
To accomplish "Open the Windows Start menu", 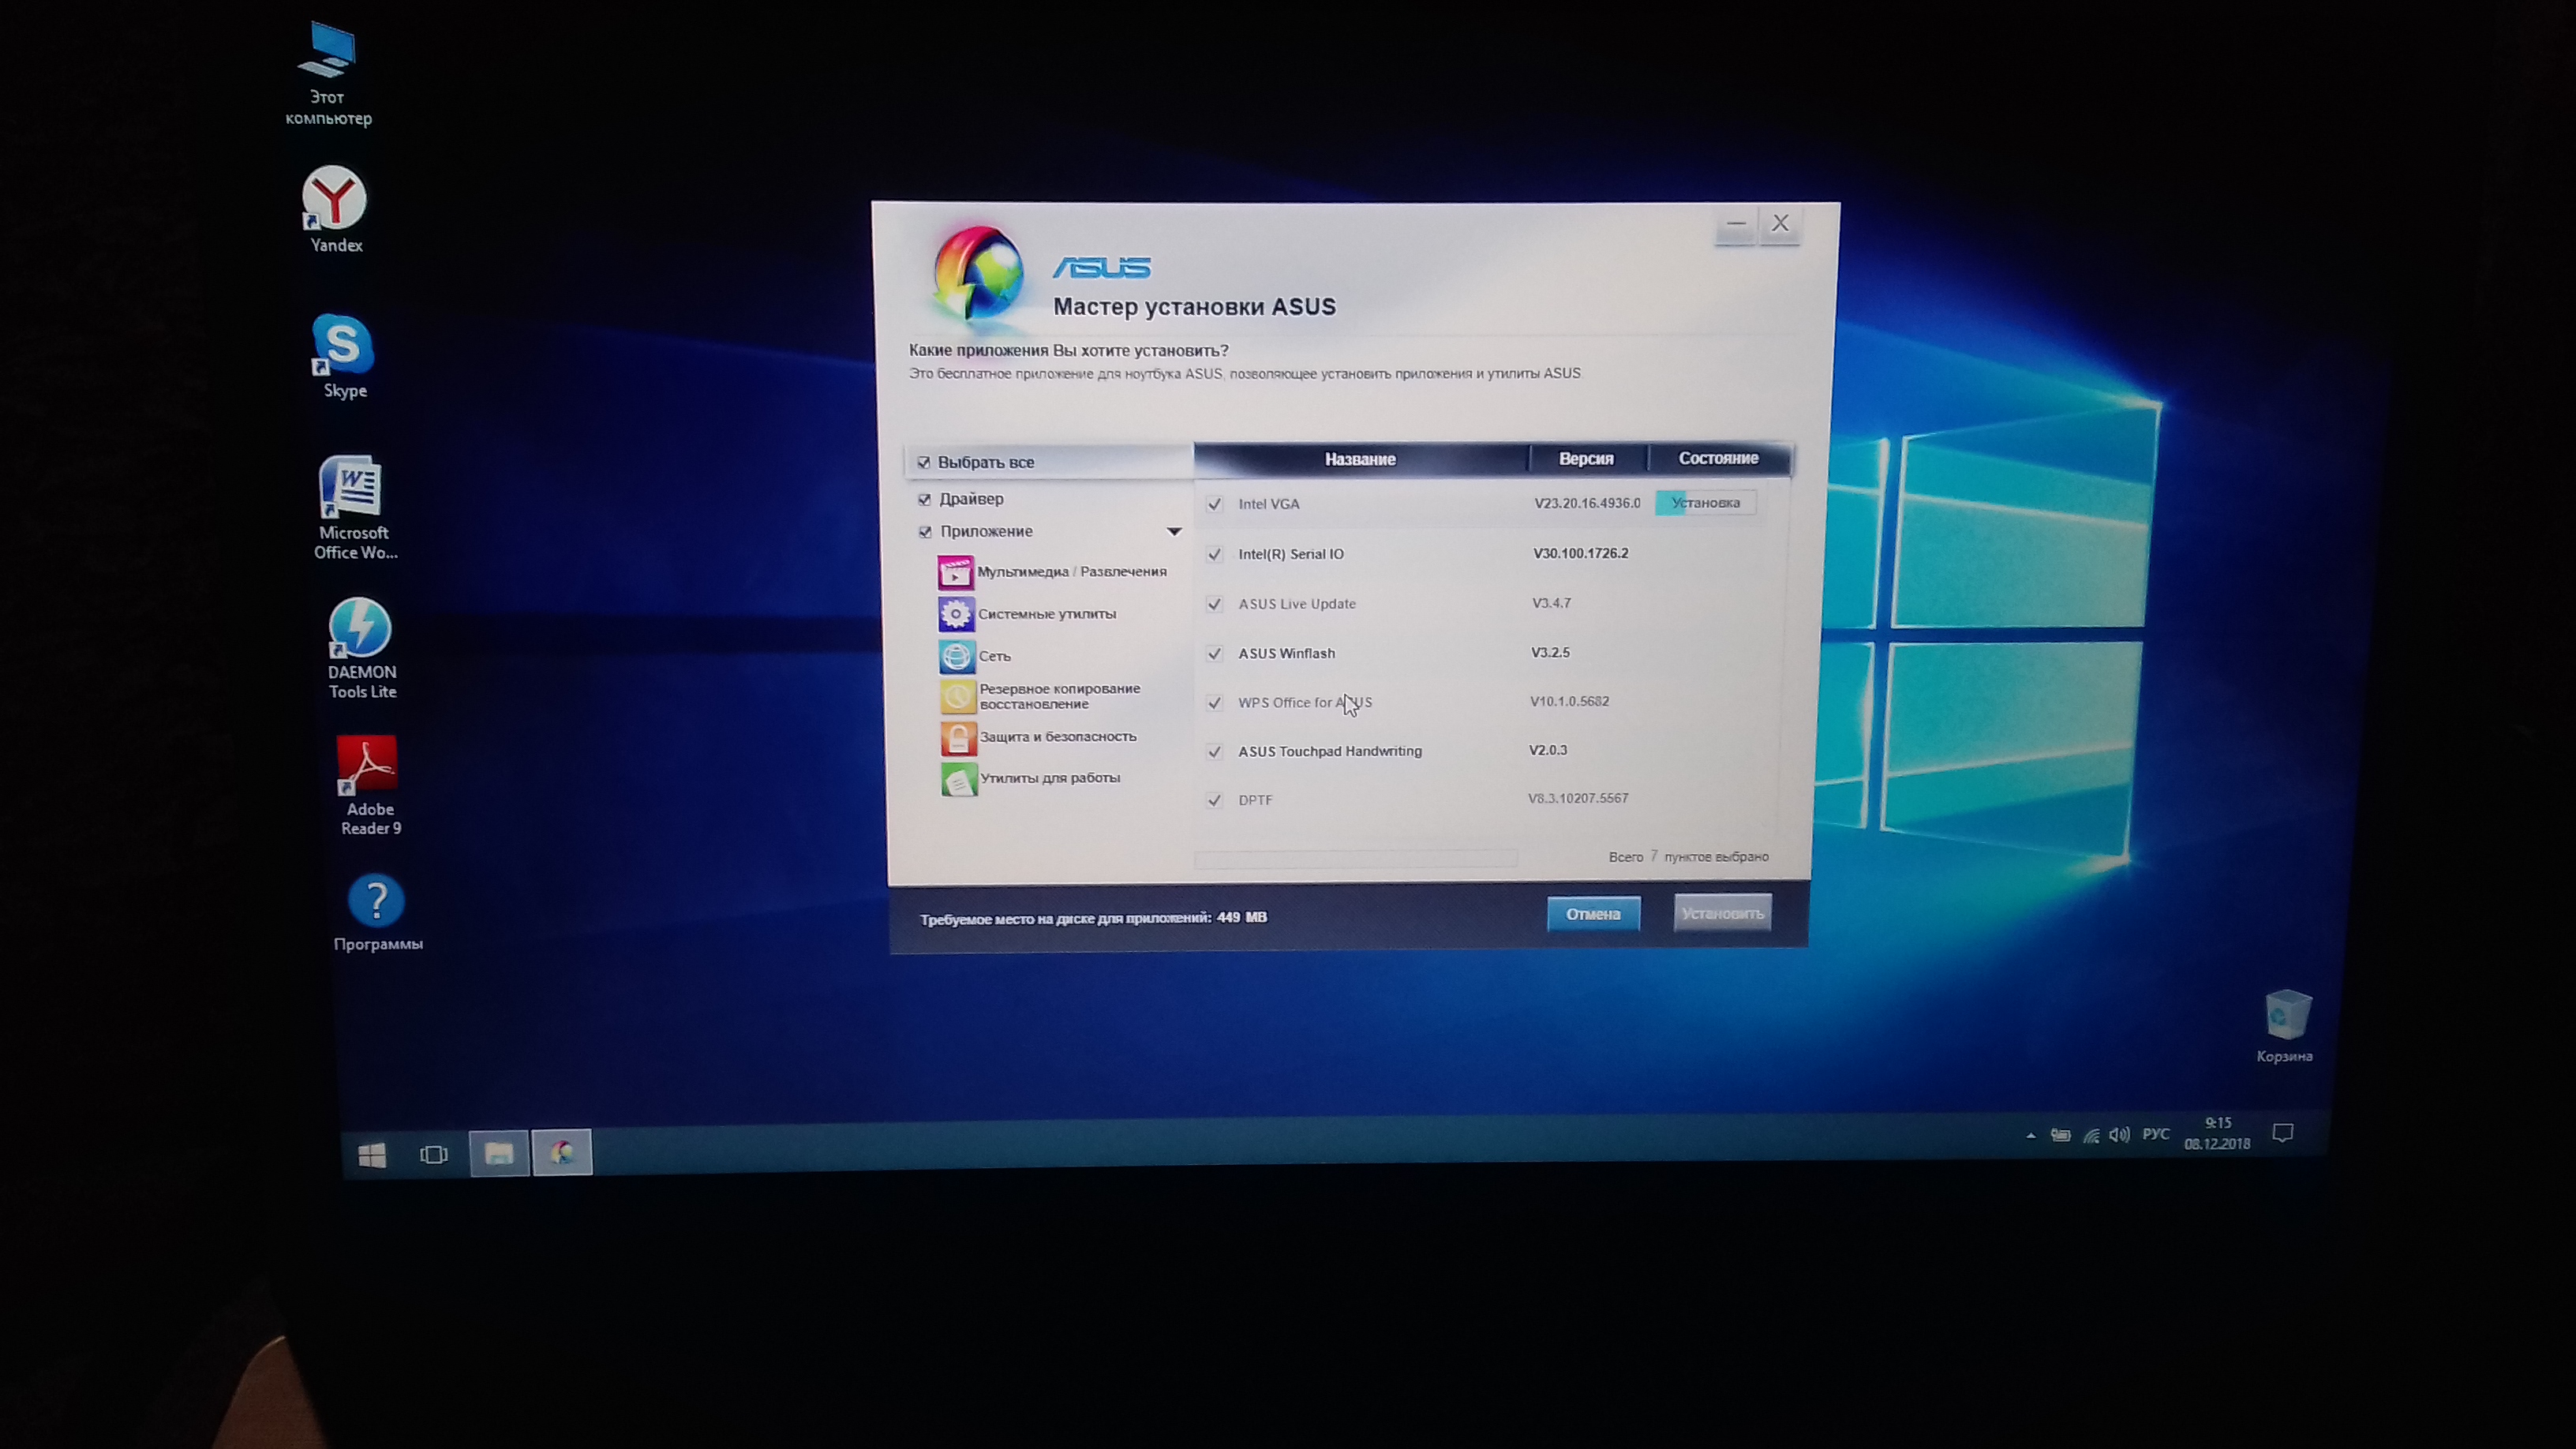I will [x=372, y=1155].
